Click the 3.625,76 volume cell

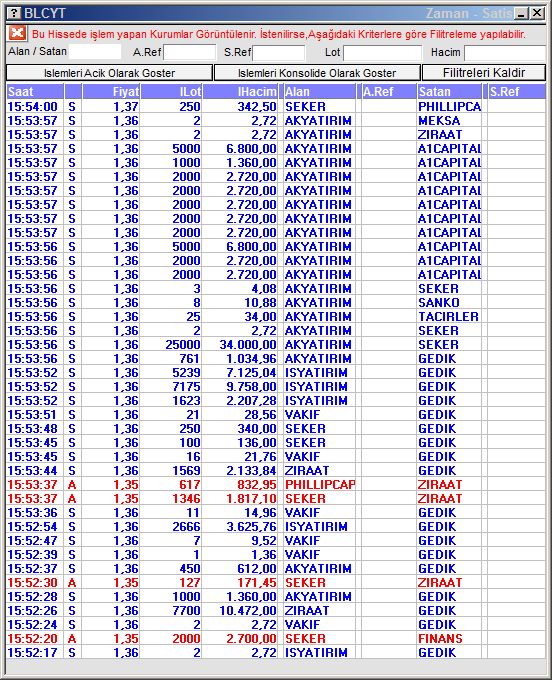tap(240, 526)
